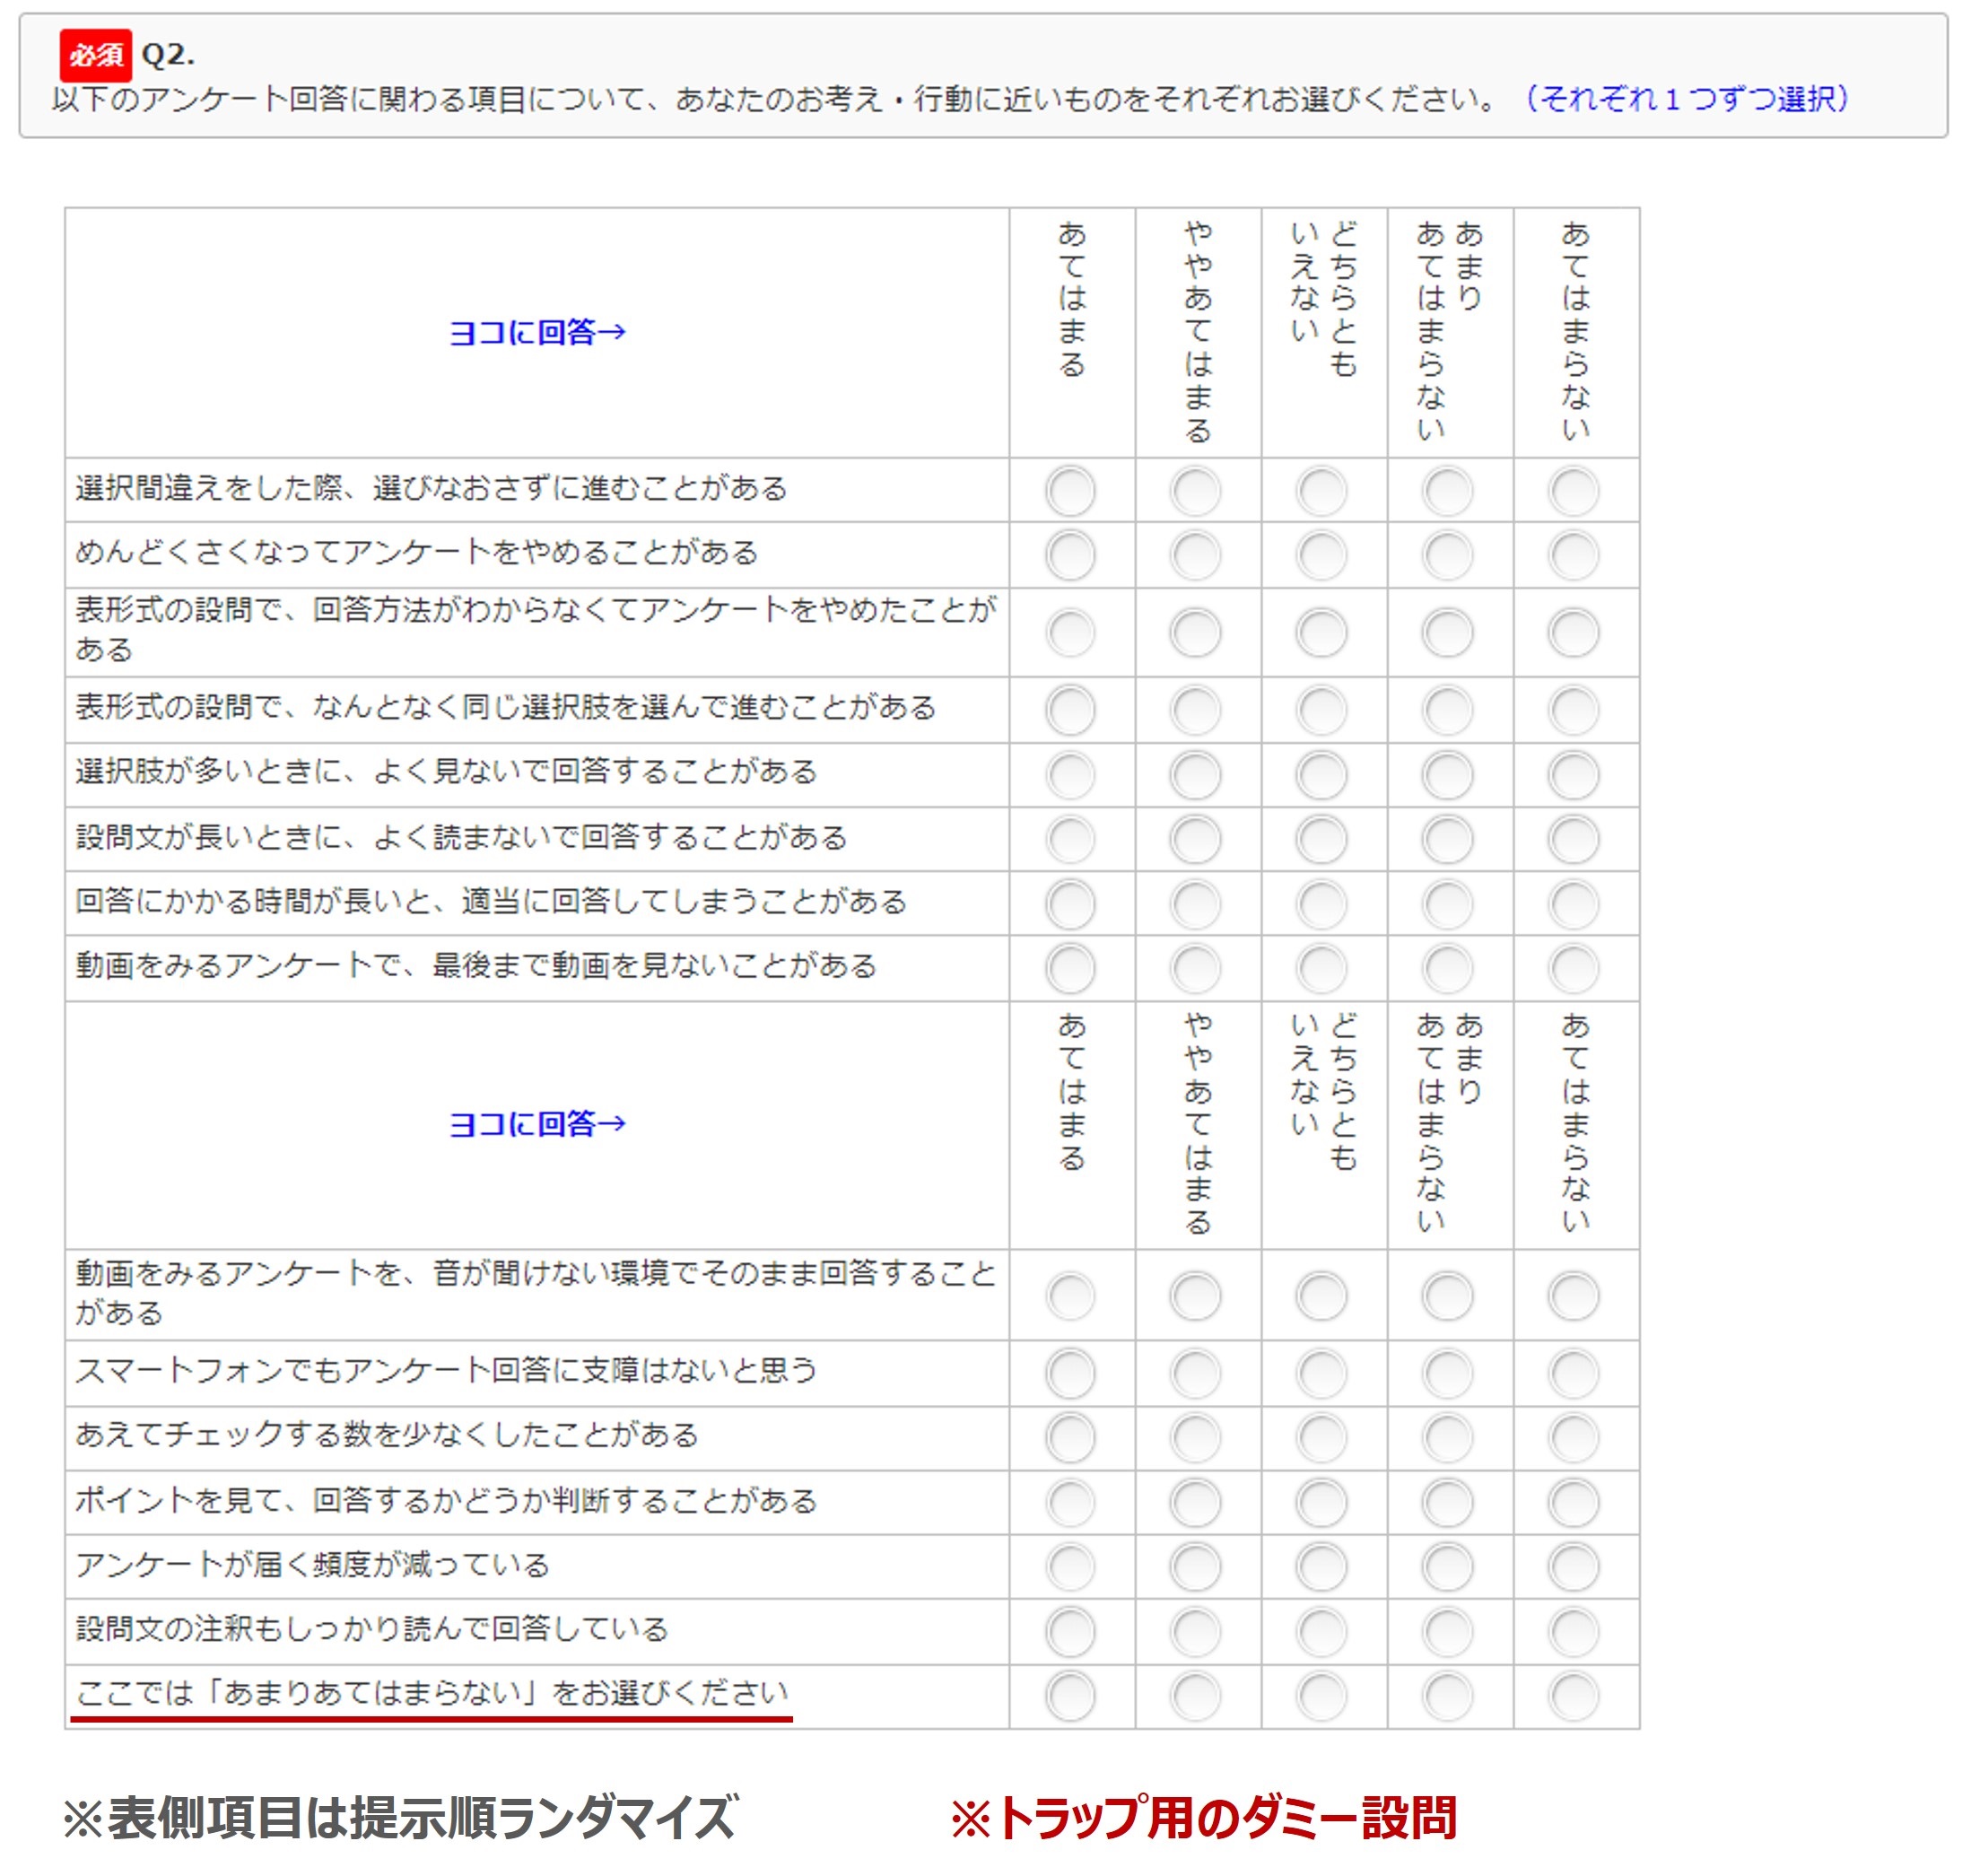Select どちらともいえない for 回答方法がわからなくて row

(1322, 632)
